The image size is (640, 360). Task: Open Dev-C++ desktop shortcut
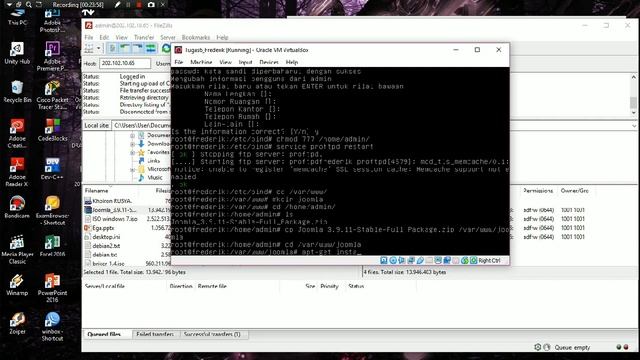click(52, 169)
